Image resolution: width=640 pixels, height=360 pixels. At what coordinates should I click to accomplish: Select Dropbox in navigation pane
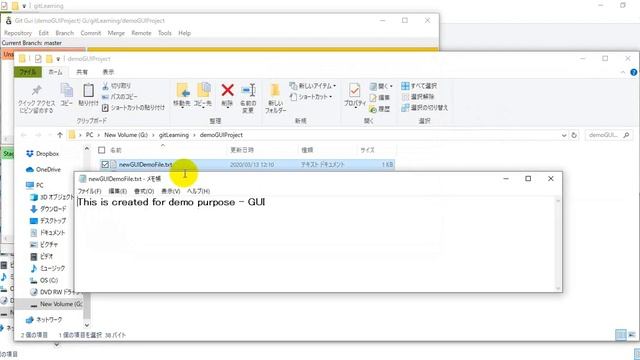pyautogui.click(x=43, y=154)
